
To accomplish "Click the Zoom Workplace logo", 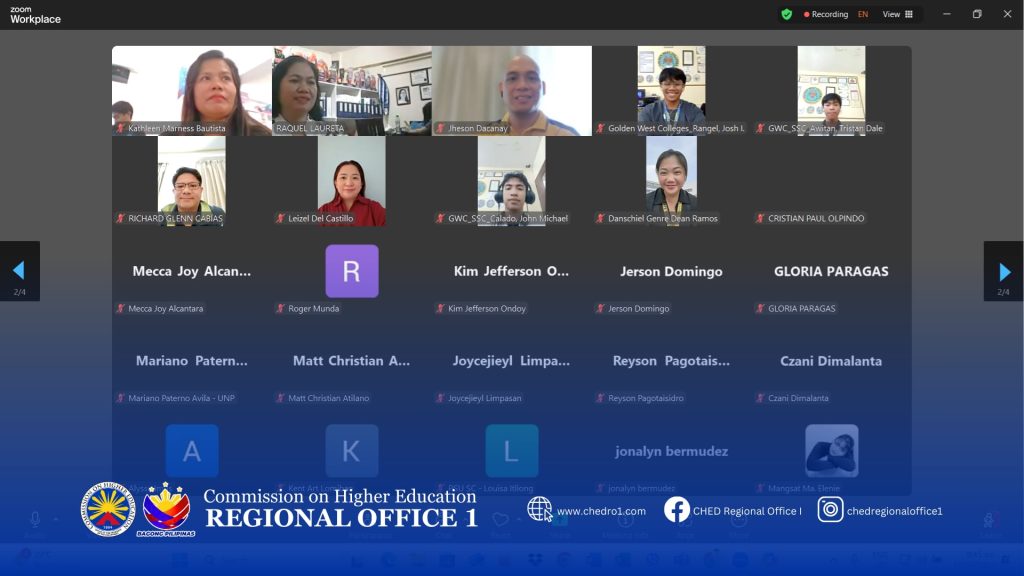I will (x=35, y=14).
